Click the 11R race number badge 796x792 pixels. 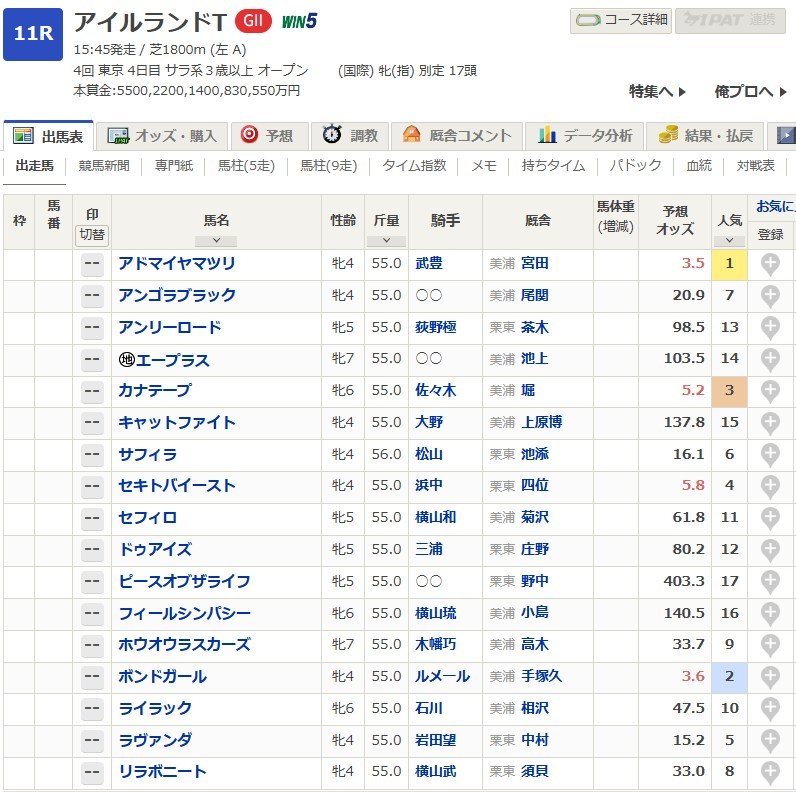33,33
